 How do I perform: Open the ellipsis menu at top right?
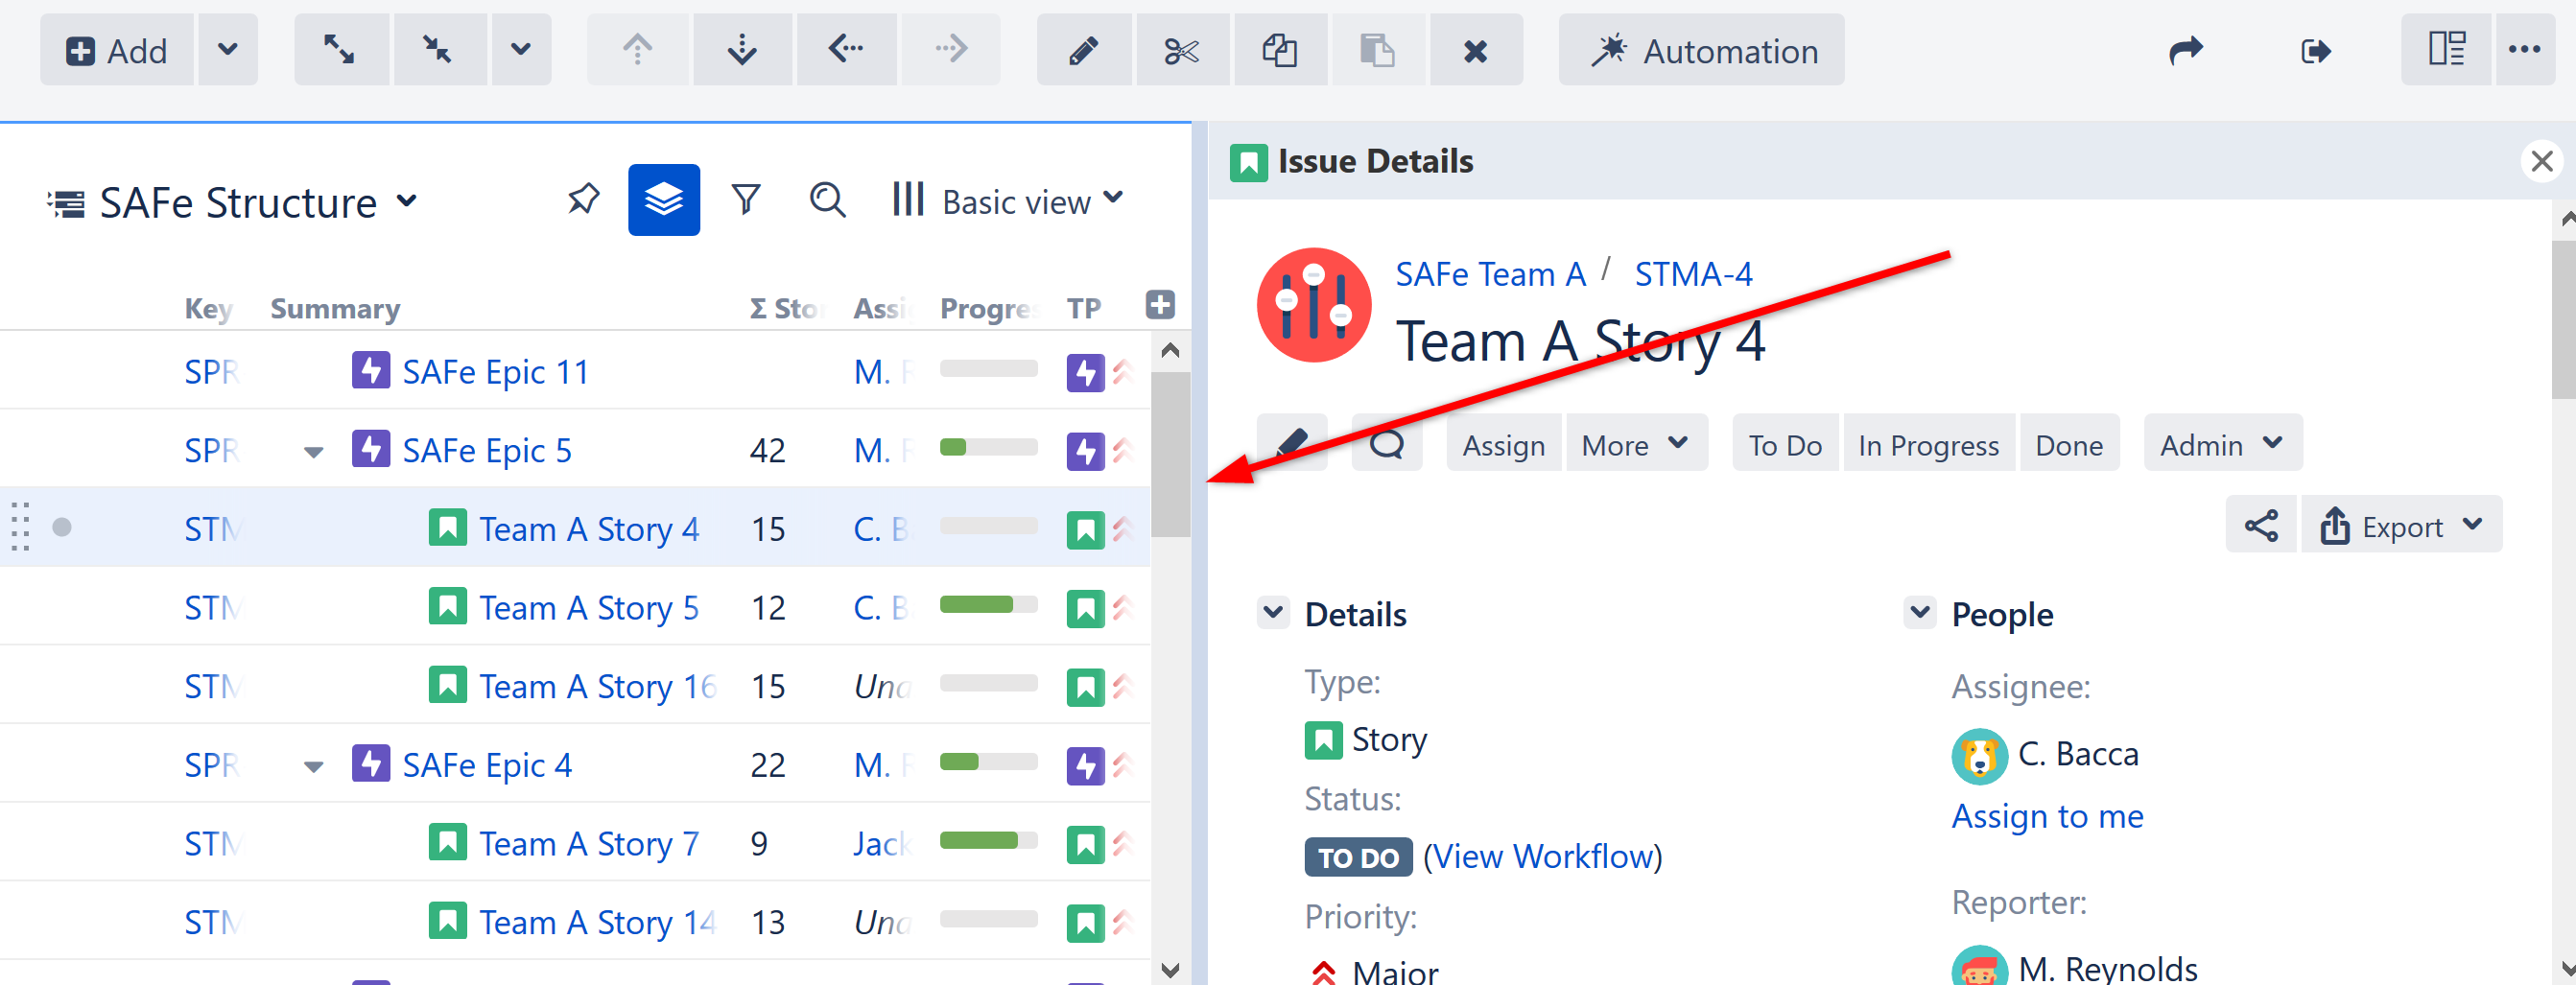coord(2526,50)
